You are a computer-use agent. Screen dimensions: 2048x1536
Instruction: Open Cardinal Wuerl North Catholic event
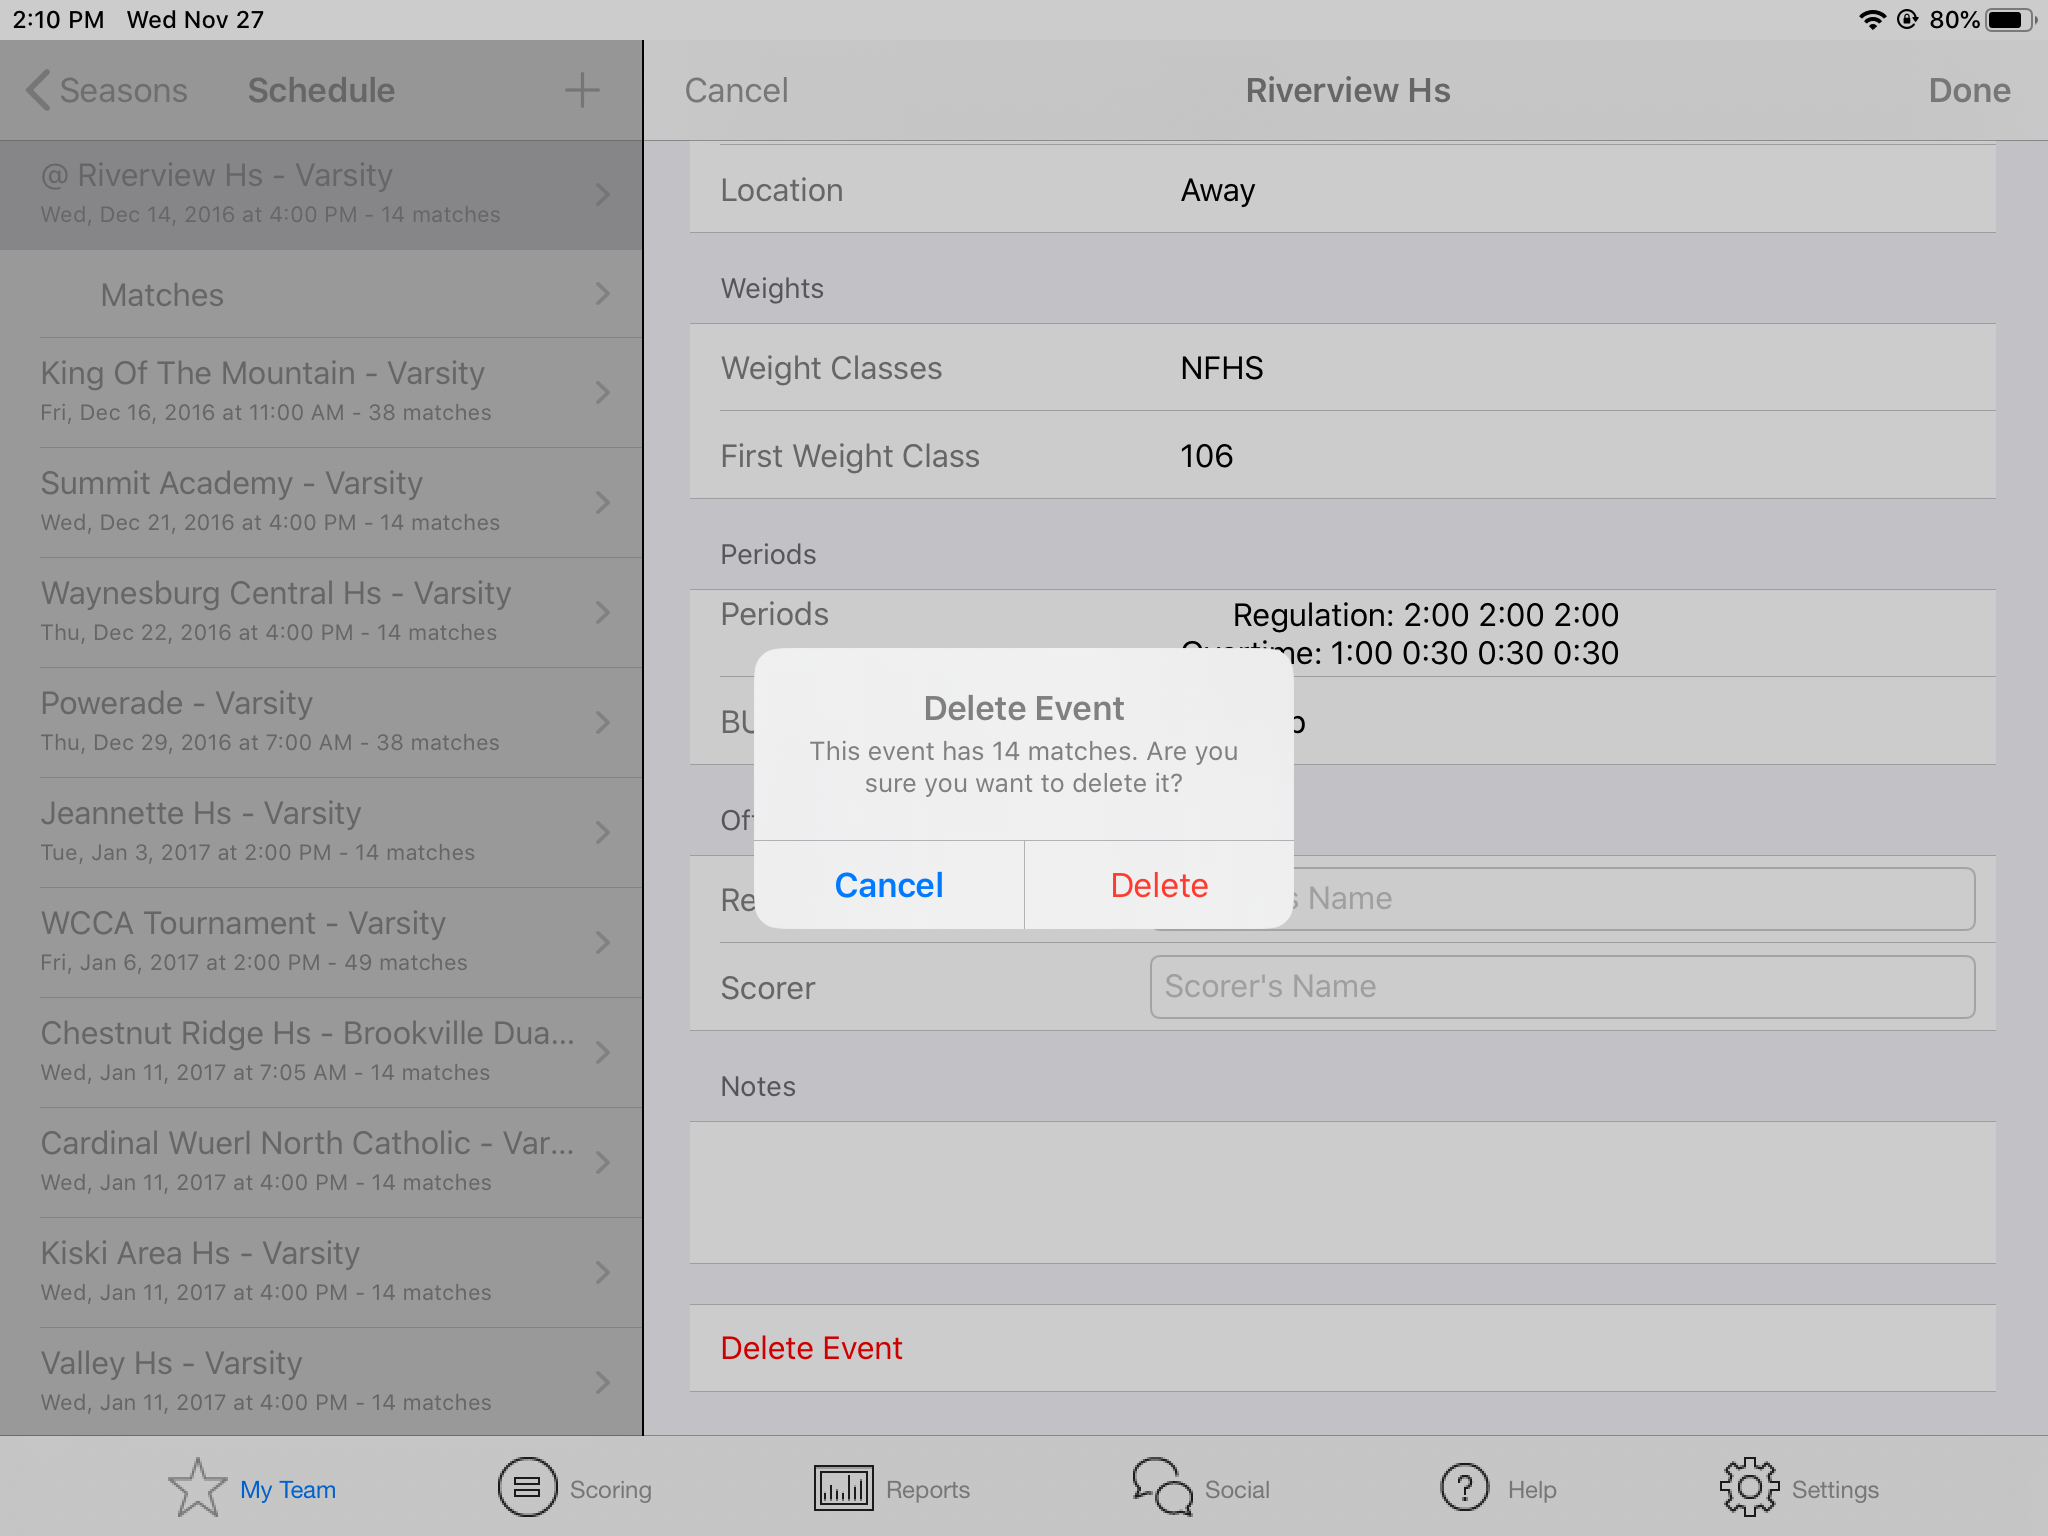(321, 1163)
